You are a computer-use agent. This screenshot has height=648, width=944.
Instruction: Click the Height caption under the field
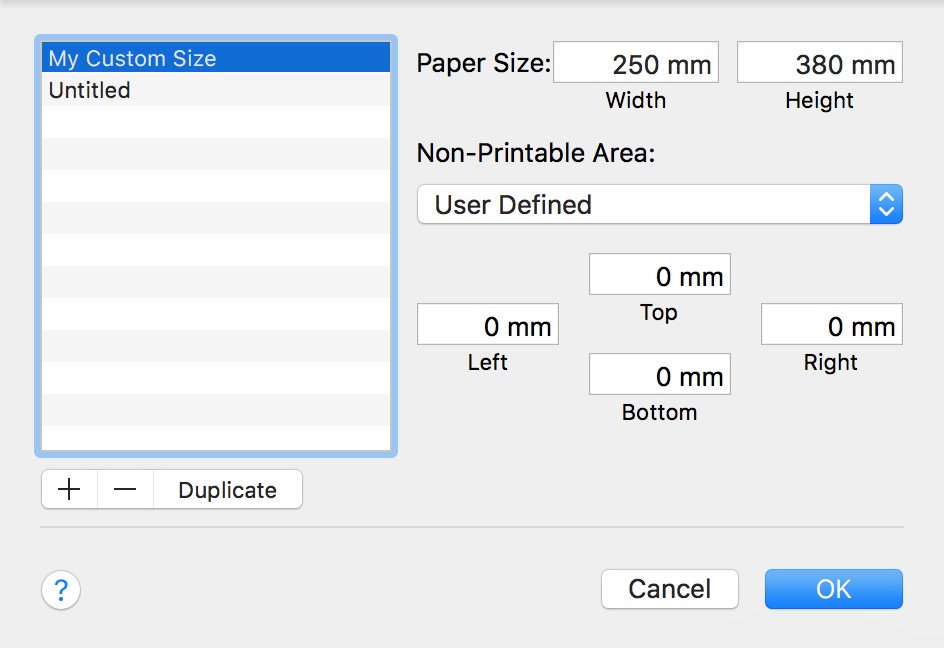[819, 101]
